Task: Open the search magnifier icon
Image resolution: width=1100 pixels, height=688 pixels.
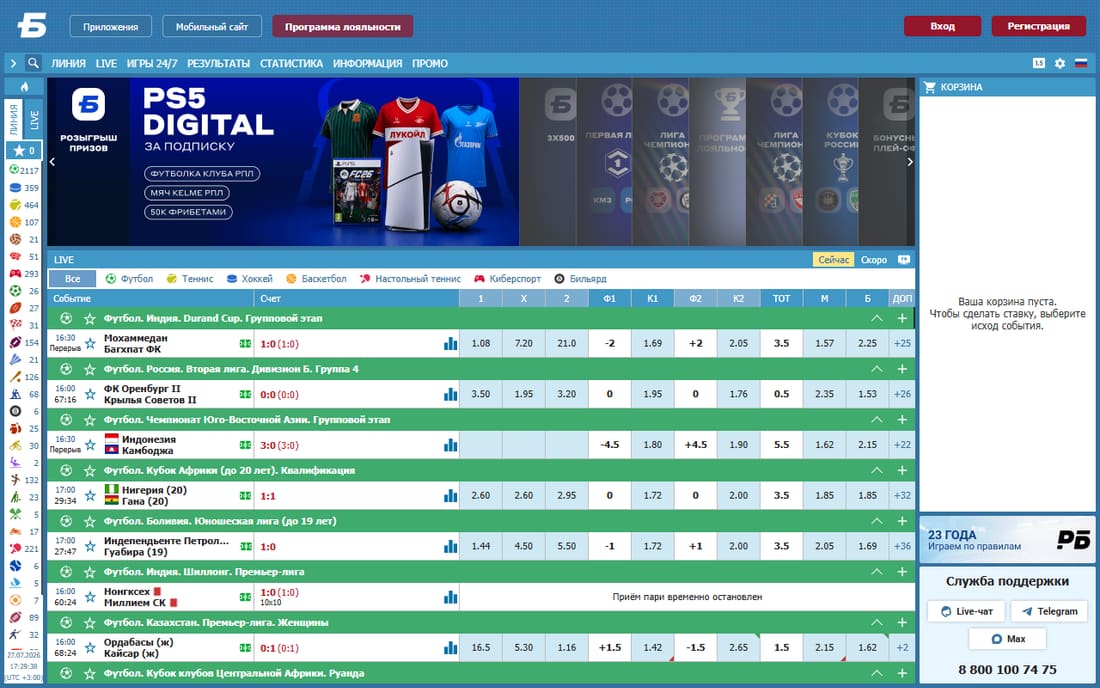Action: [x=33, y=63]
